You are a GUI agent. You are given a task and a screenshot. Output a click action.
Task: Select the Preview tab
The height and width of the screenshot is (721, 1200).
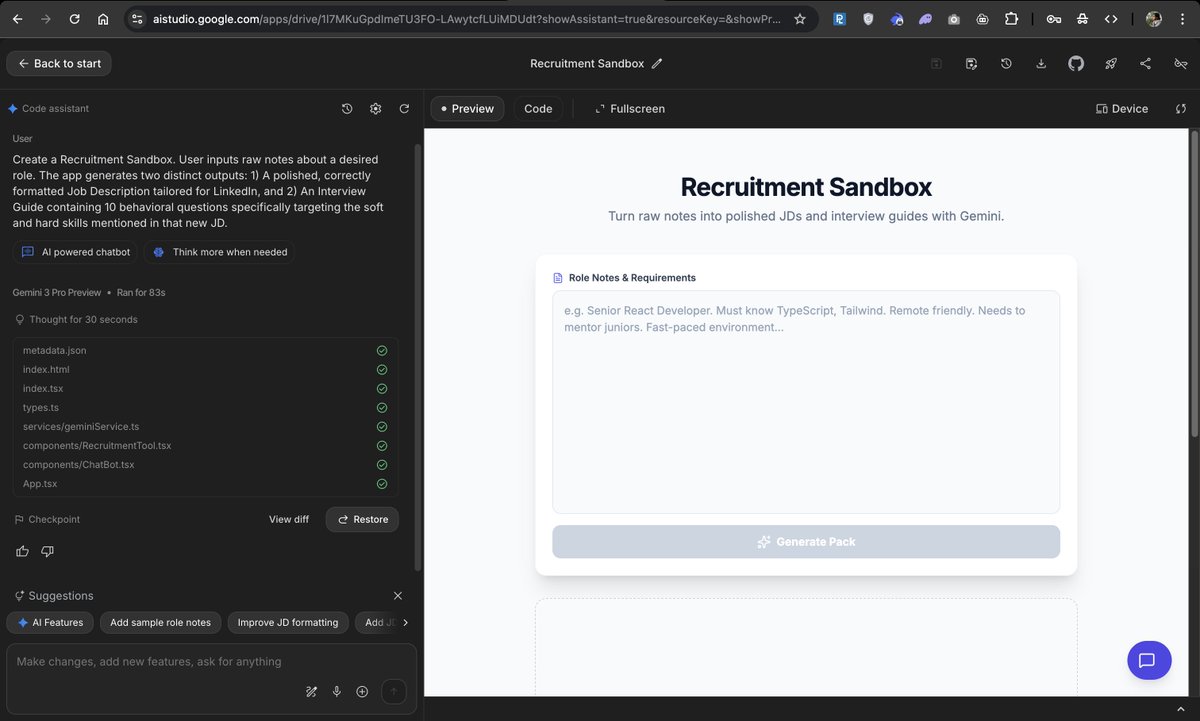click(x=466, y=108)
